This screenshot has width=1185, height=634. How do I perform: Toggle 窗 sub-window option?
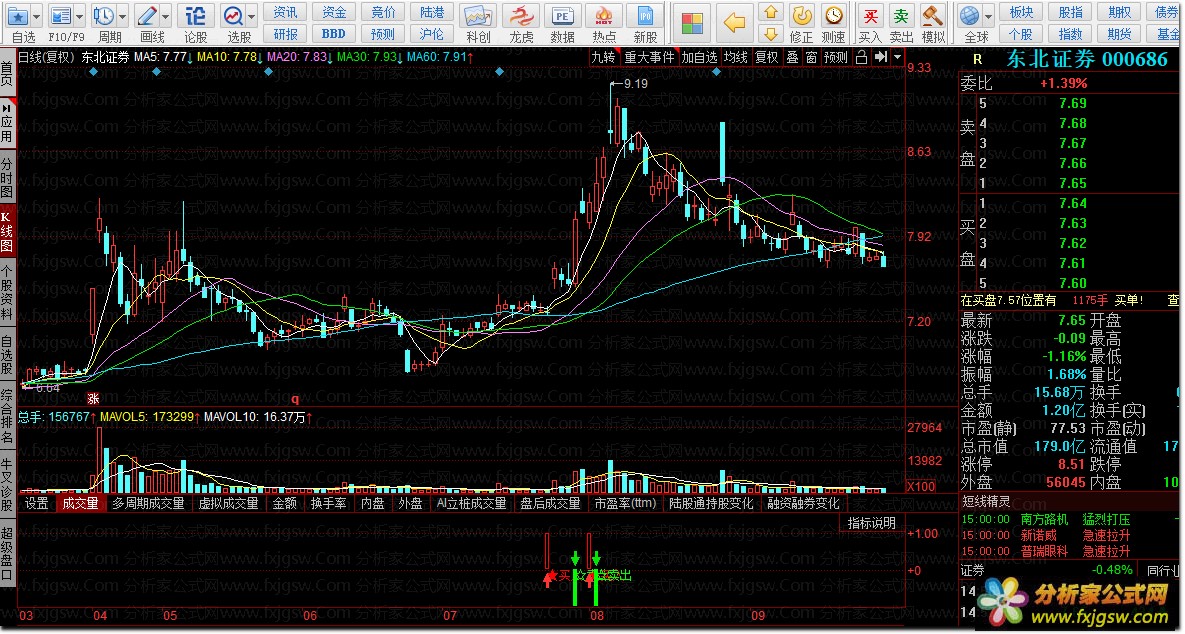coord(811,57)
